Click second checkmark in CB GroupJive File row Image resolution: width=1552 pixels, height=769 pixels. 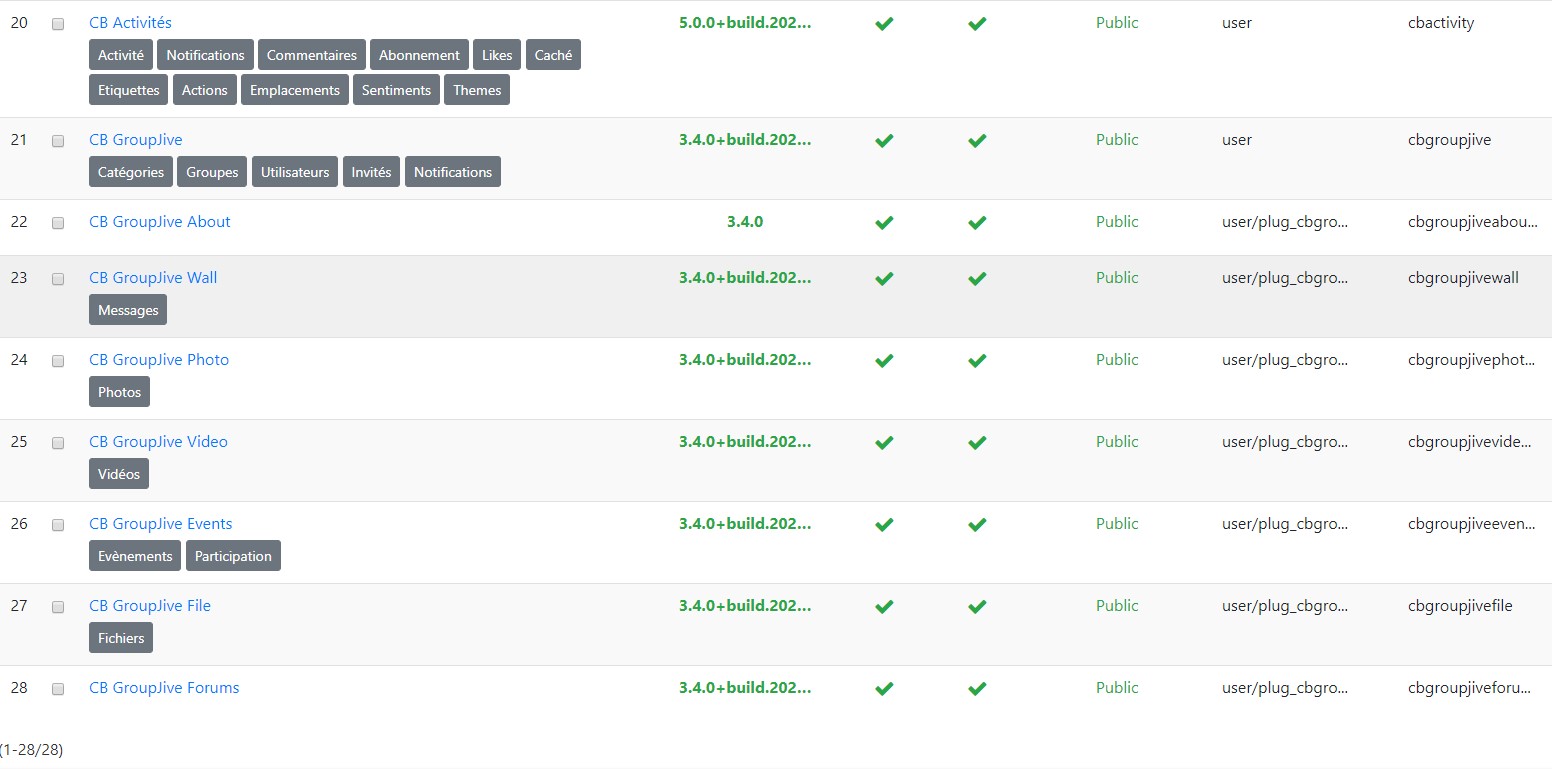click(977, 606)
